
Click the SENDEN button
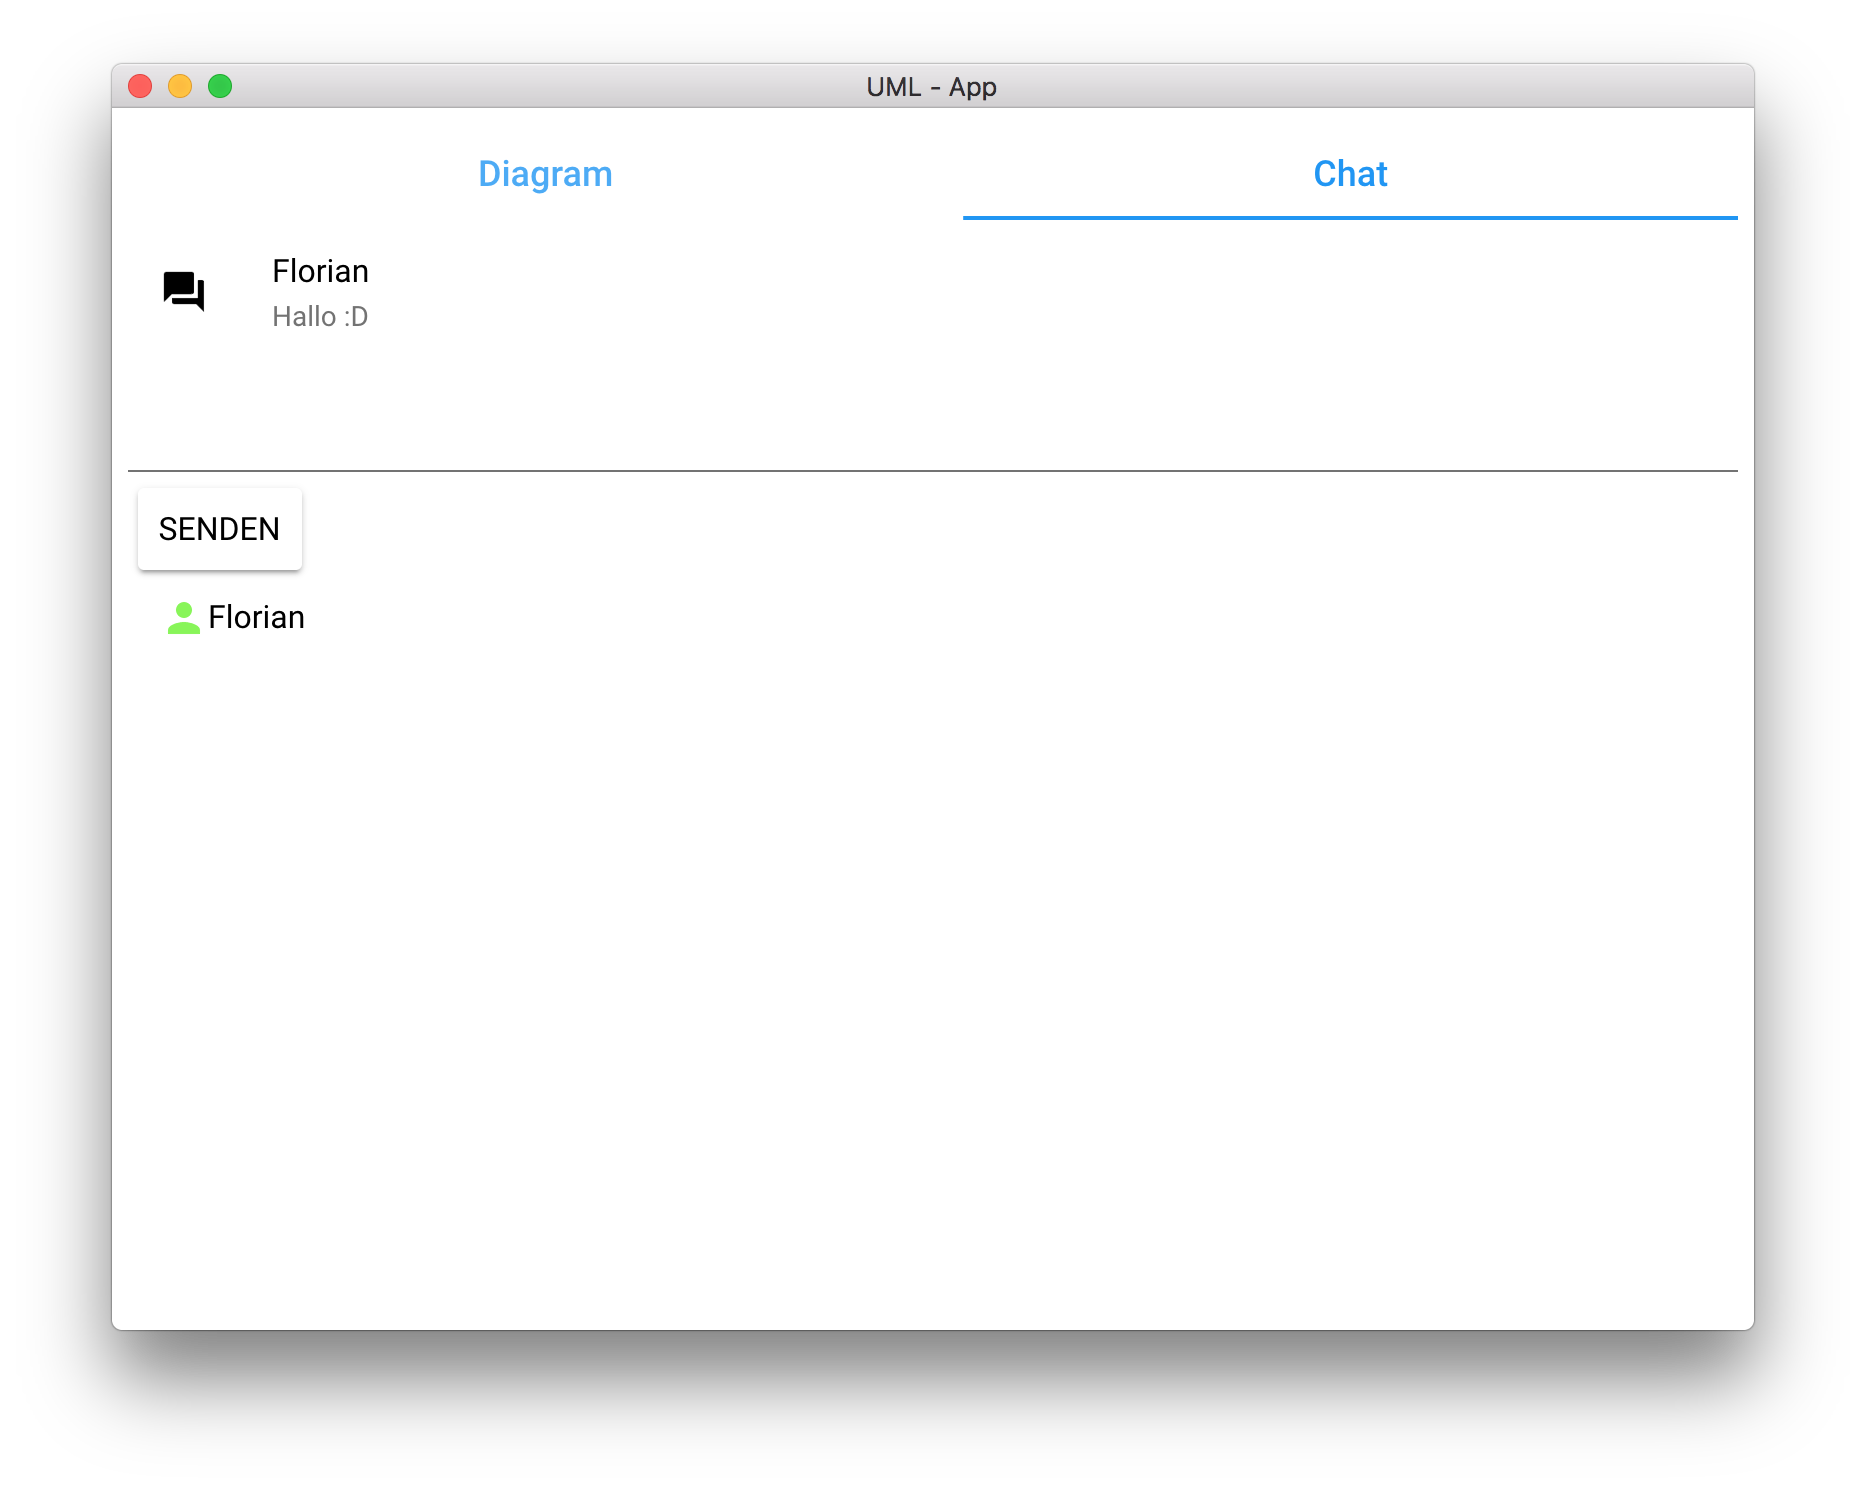220,529
